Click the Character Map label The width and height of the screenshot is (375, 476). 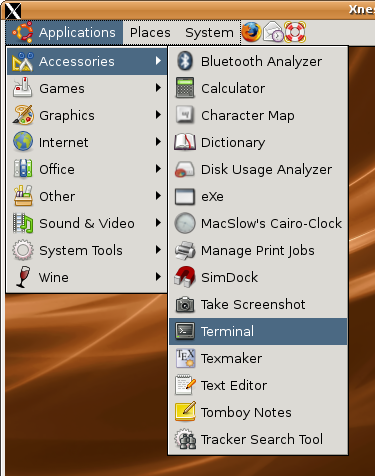pos(248,116)
